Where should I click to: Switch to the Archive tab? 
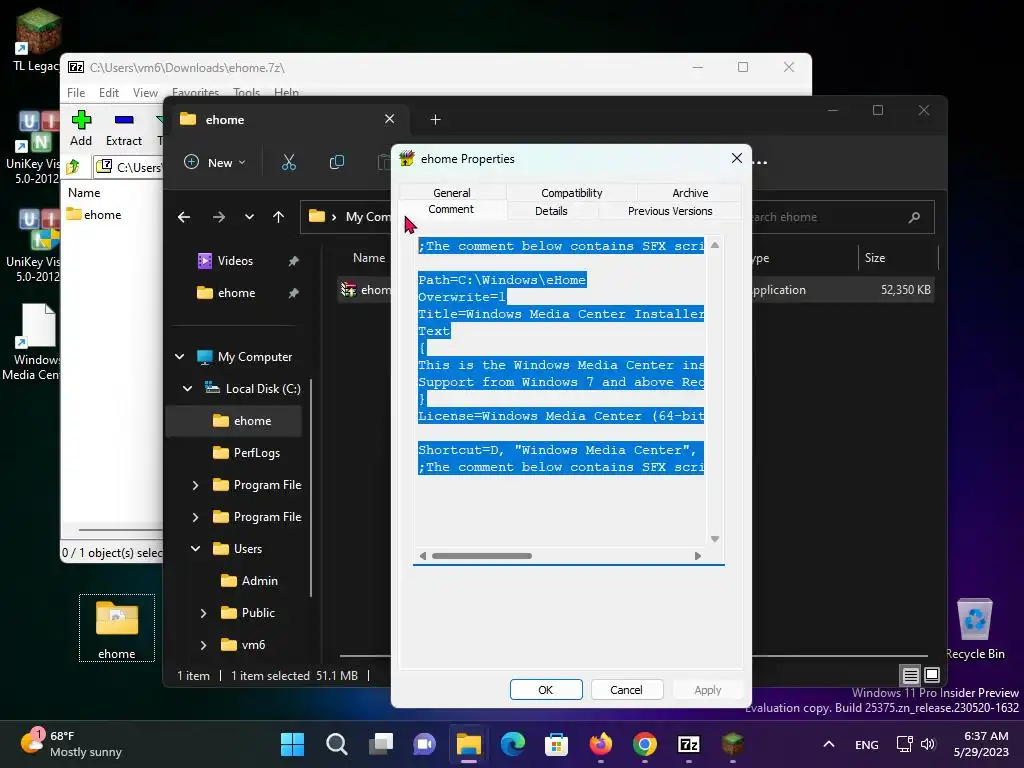pyautogui.click(x=690, y=193)
